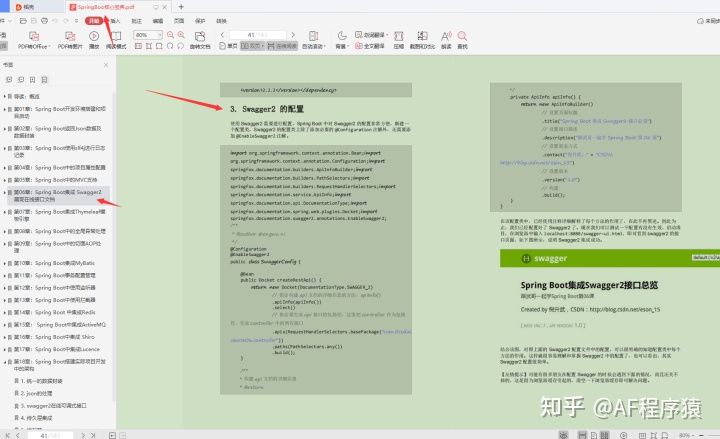This screenshot has width=720, height=439.
Task: Click status bar page number field
Action: (x=51, y=435)
